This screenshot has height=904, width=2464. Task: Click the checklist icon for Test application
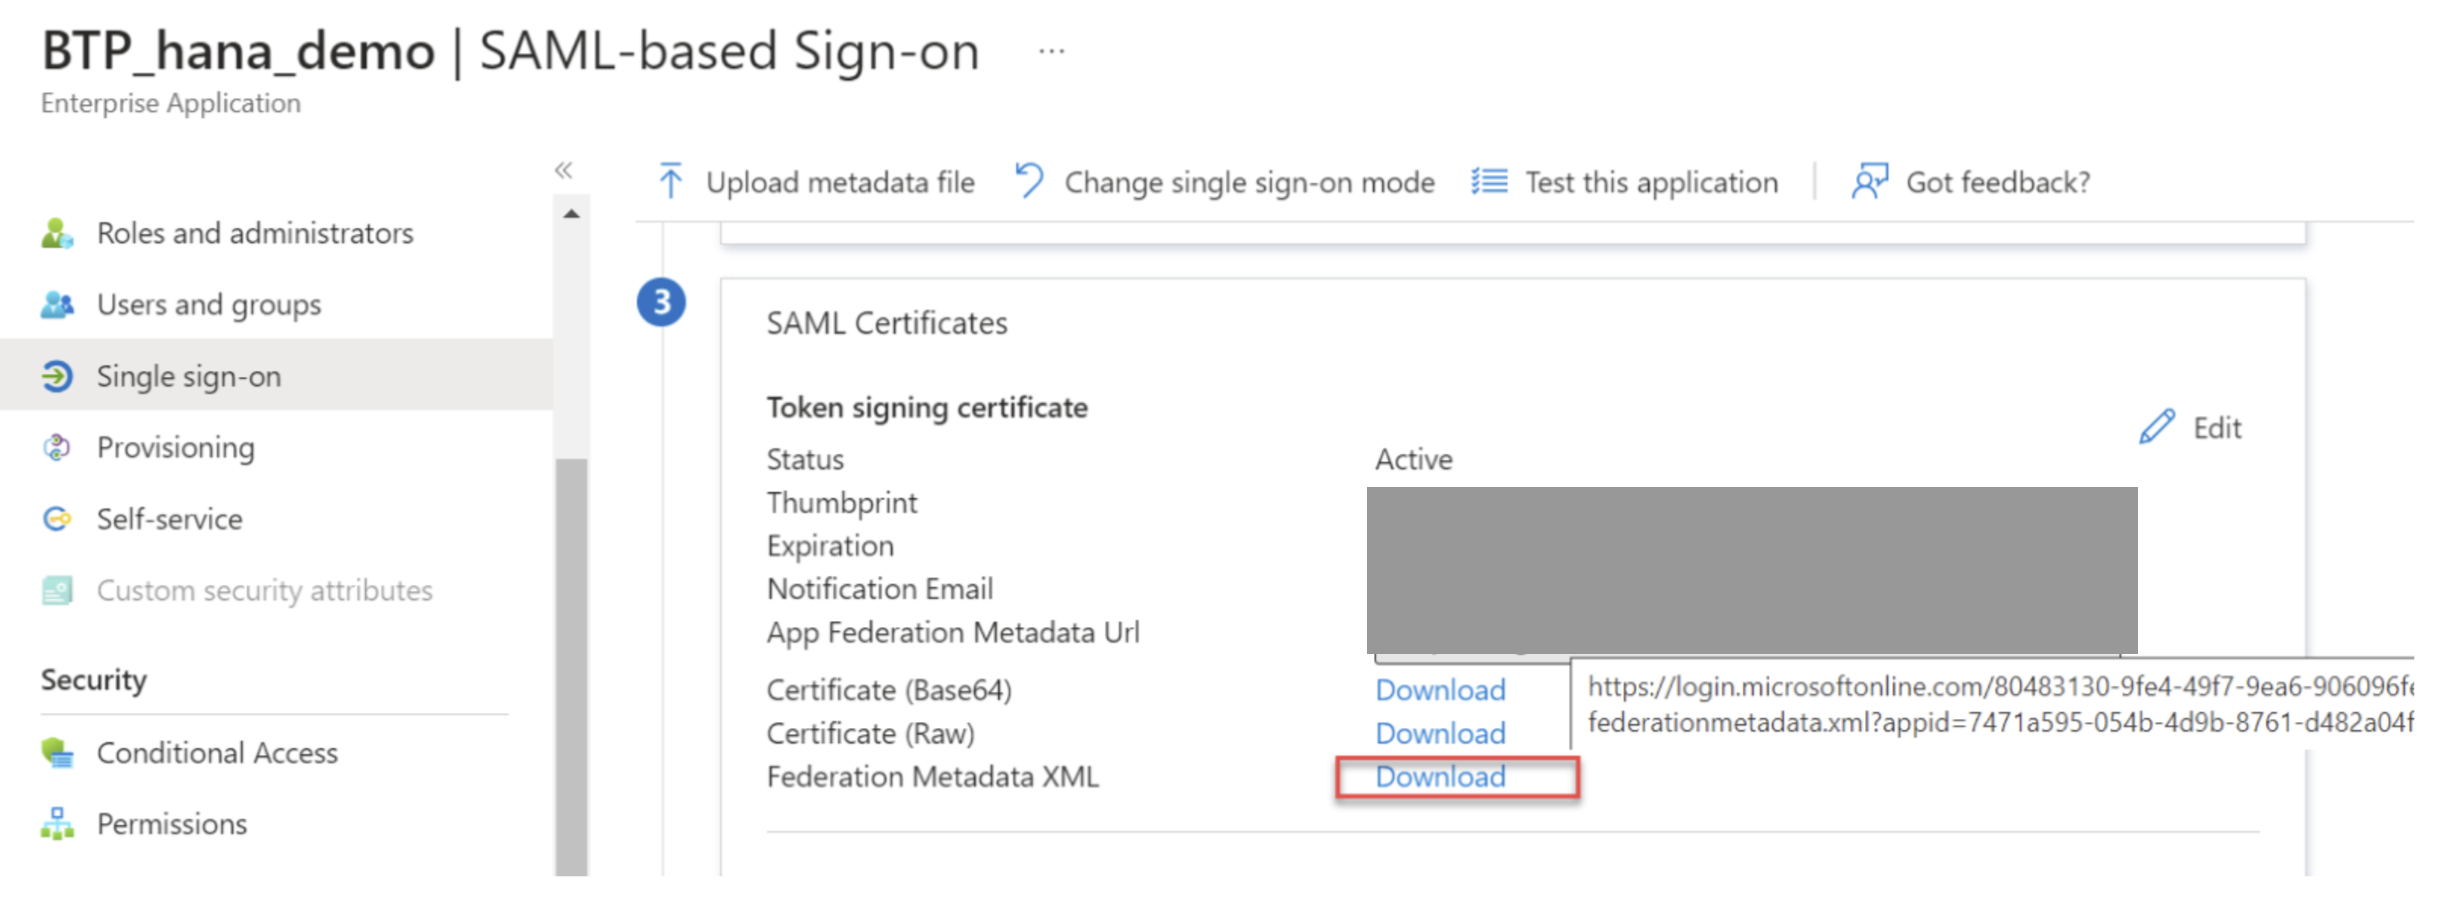(1489, 181)
